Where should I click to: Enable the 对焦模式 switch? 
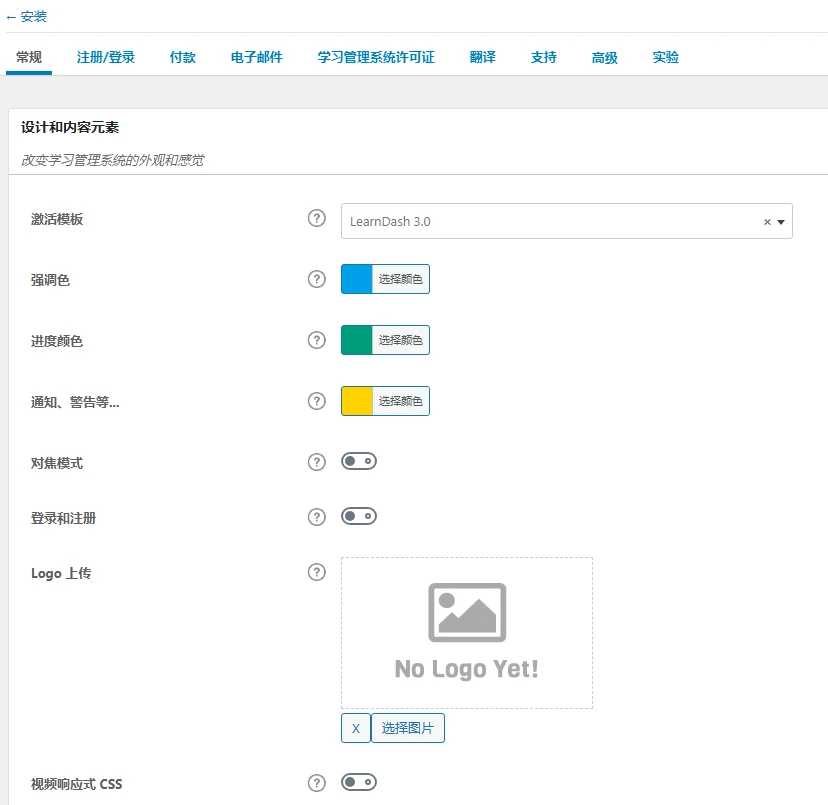click(x=358, y=462)
